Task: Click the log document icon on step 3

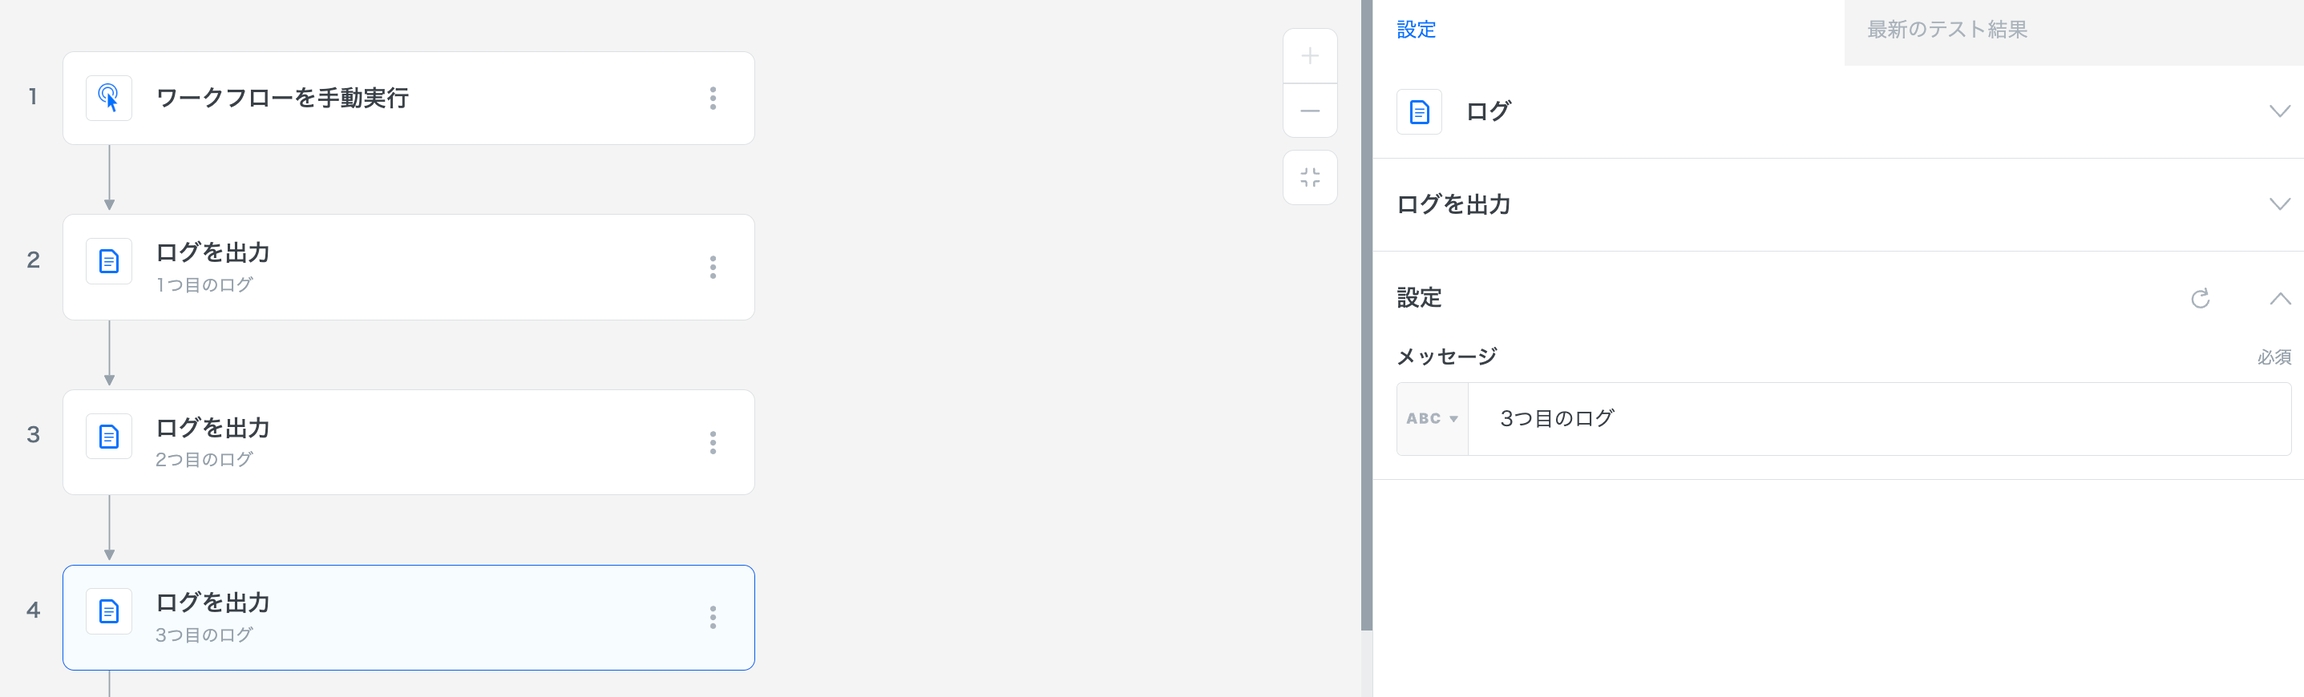Action: point(109,437)
